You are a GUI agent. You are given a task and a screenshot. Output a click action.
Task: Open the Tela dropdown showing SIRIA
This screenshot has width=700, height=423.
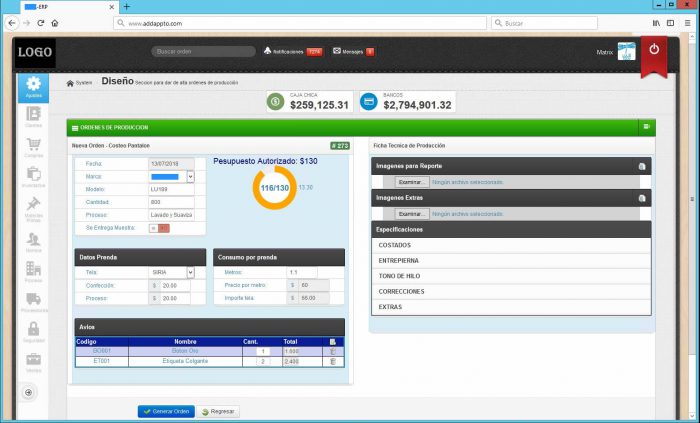coord(190,272)
